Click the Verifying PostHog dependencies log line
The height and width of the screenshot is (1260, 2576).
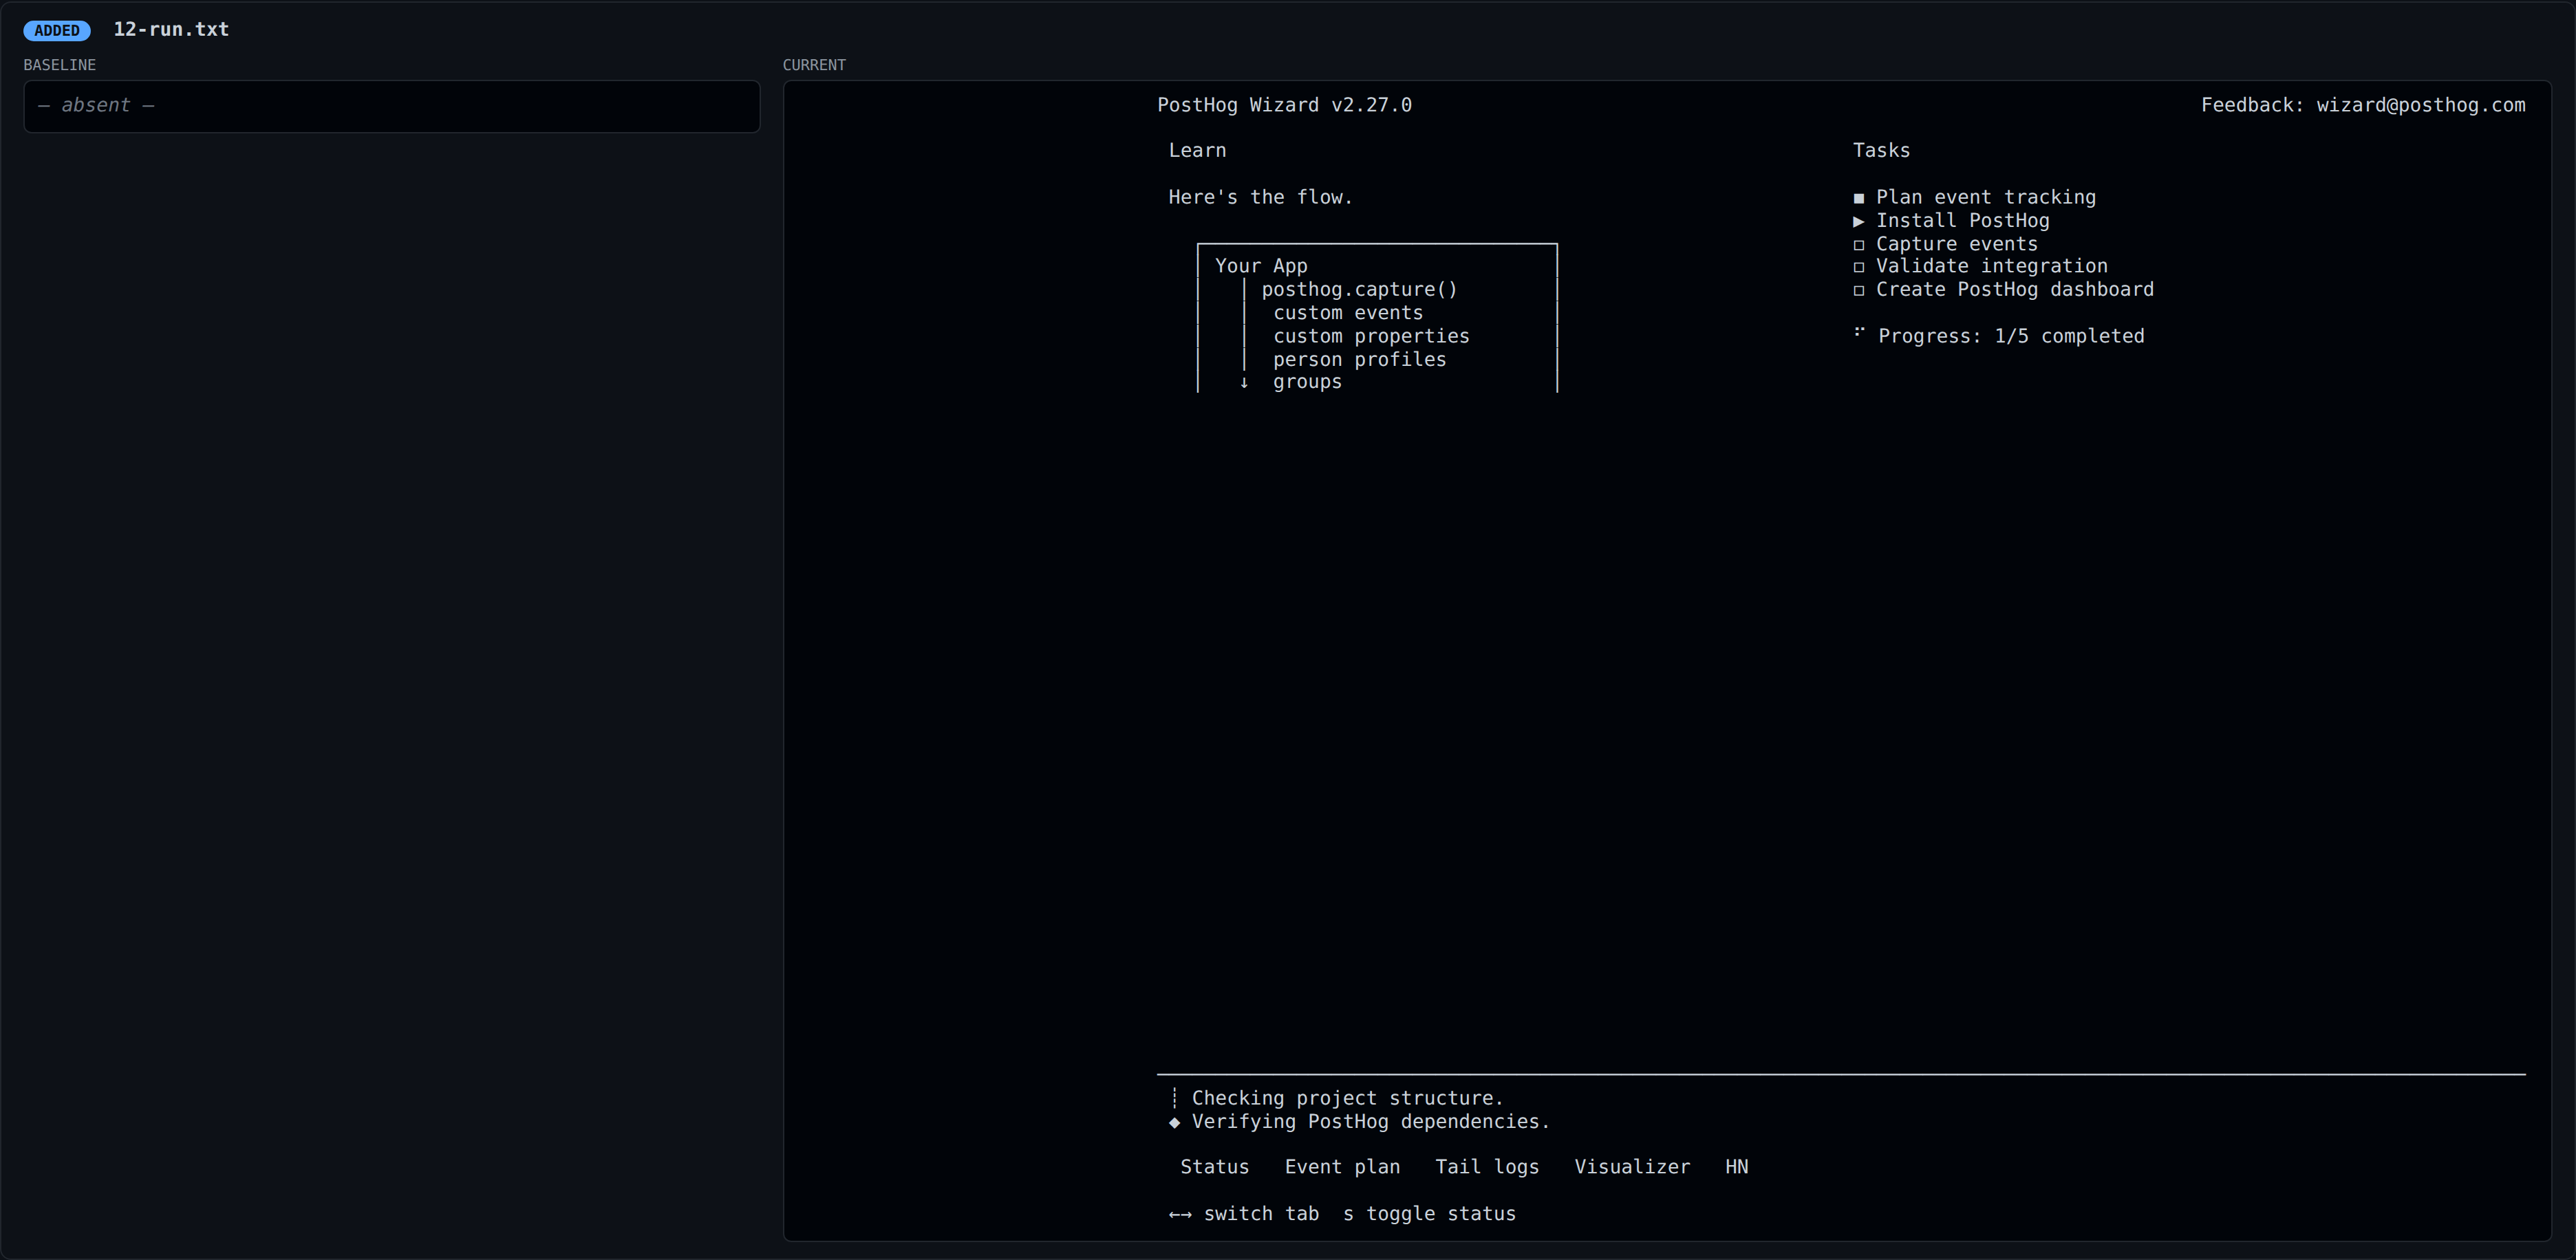coord(1370,1122)
